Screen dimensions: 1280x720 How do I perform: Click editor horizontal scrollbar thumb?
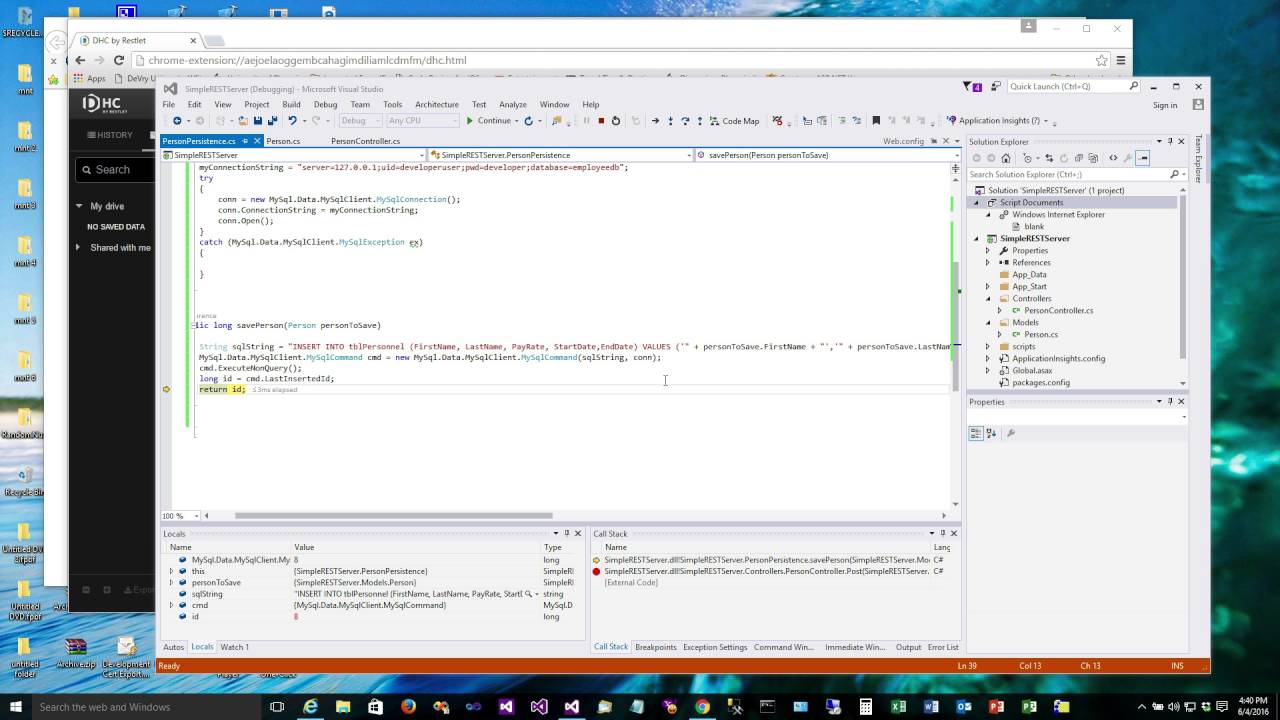[393, 516]
